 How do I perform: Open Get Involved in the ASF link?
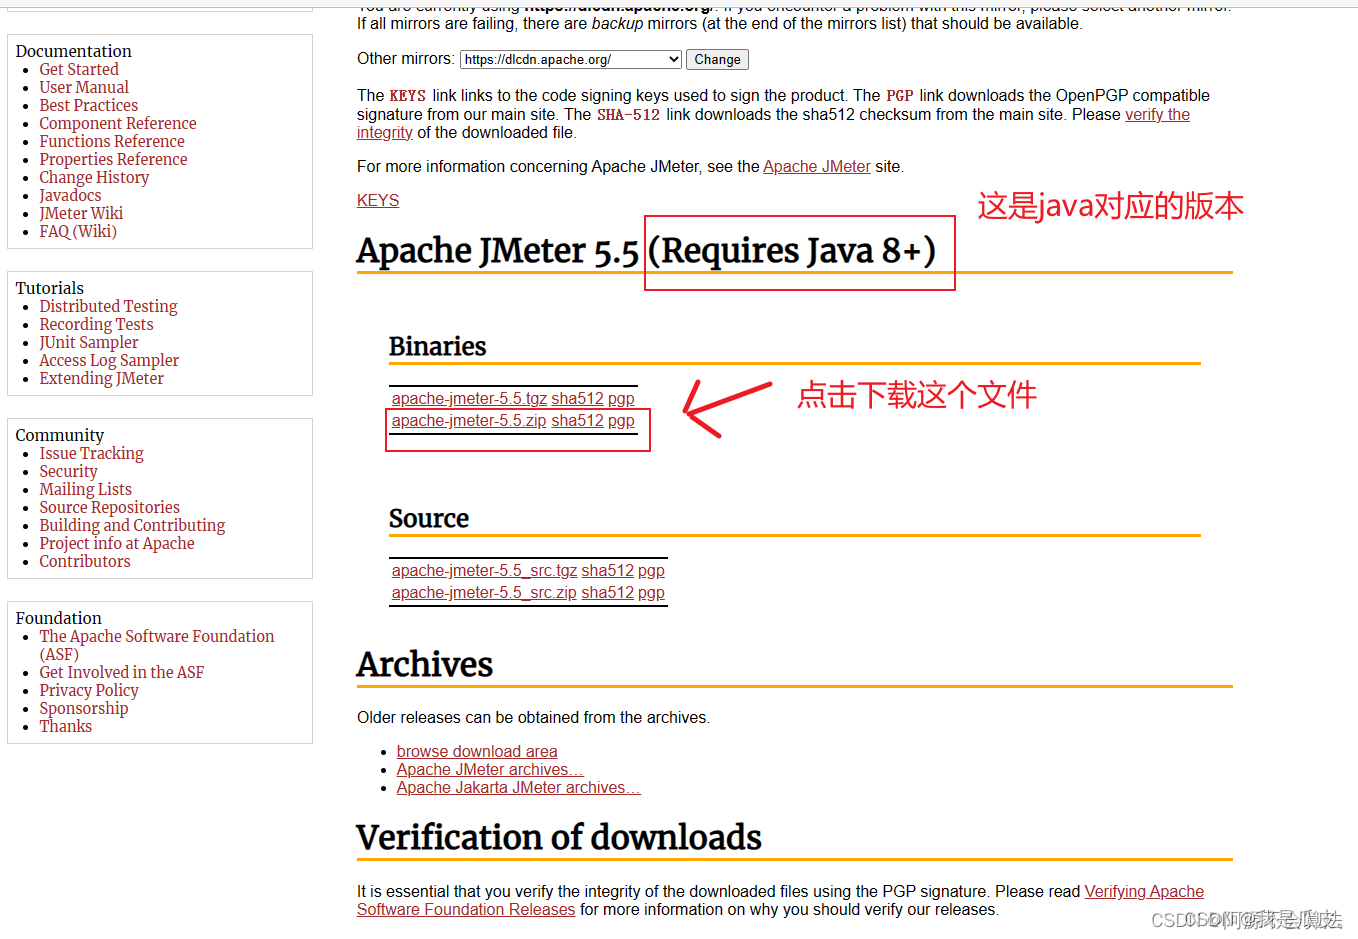click(121, 672)
